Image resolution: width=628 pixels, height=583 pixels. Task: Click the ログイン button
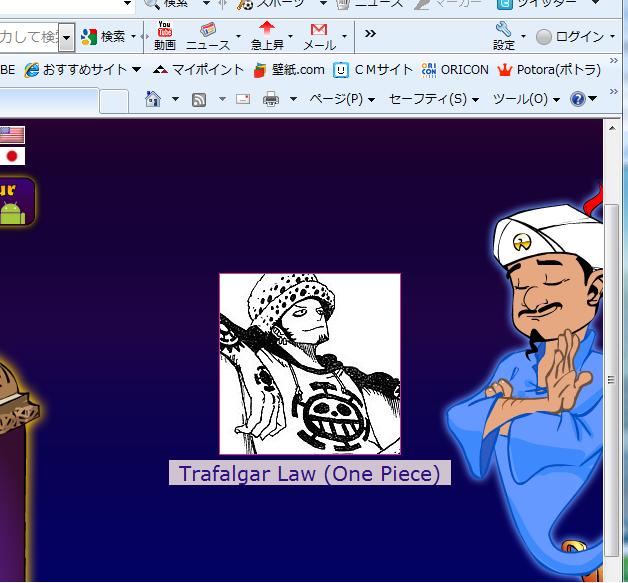coord(570,37)
